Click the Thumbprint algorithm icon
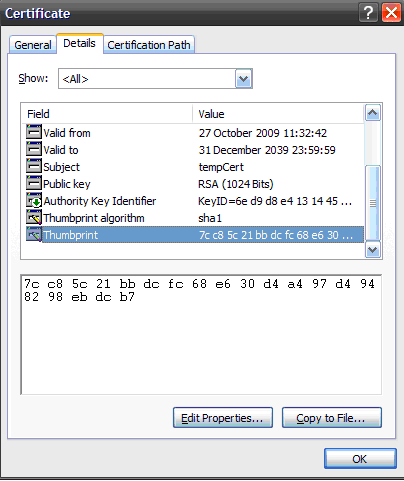 coord(34,217)
